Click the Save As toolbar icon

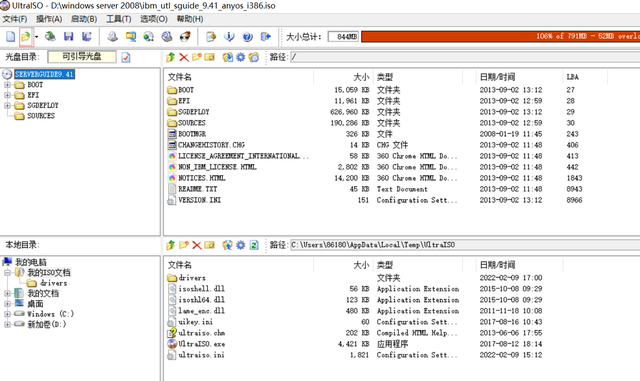click(87, 37)
